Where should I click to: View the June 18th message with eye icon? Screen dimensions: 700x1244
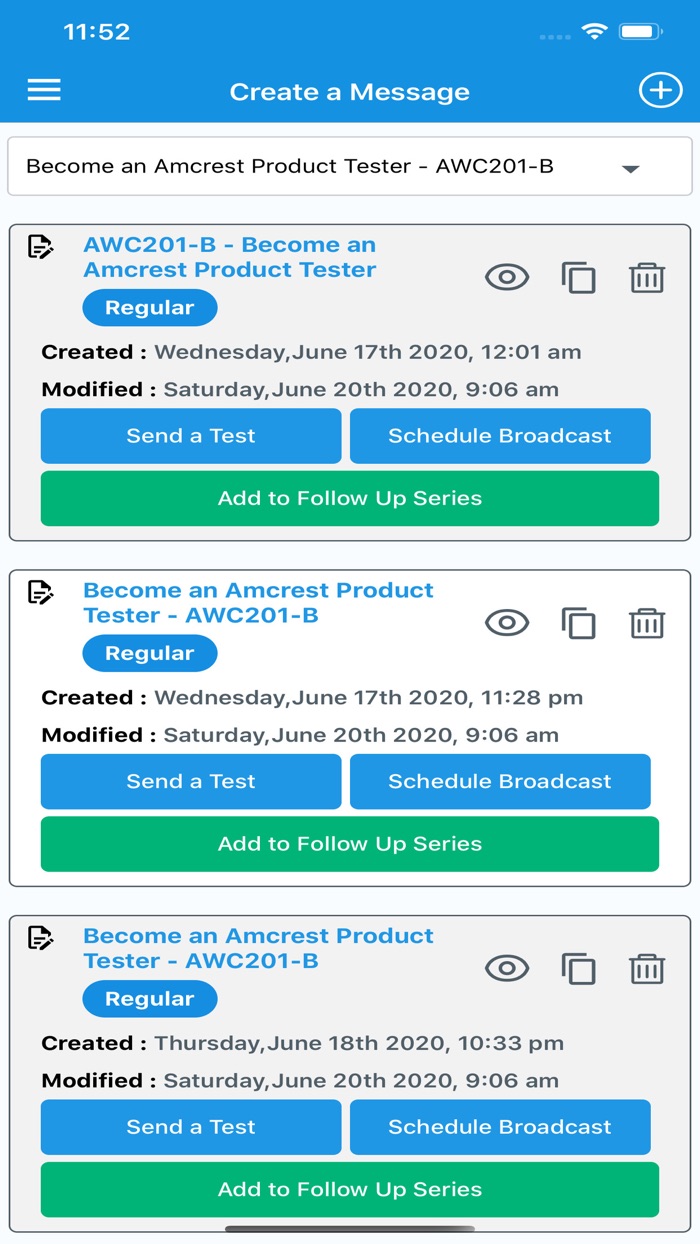click(x=507, y=969)
